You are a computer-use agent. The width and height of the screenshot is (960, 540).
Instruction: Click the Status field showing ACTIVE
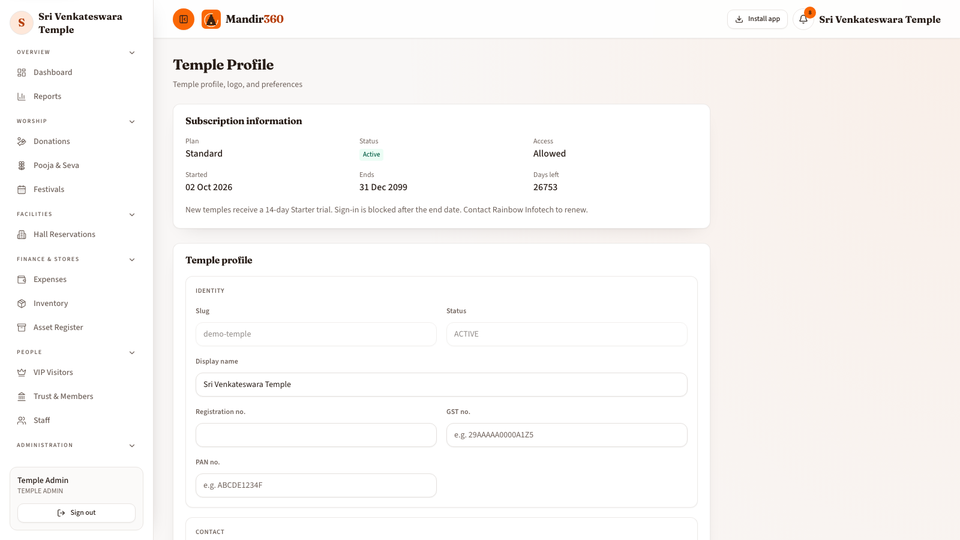pos(567,334)
